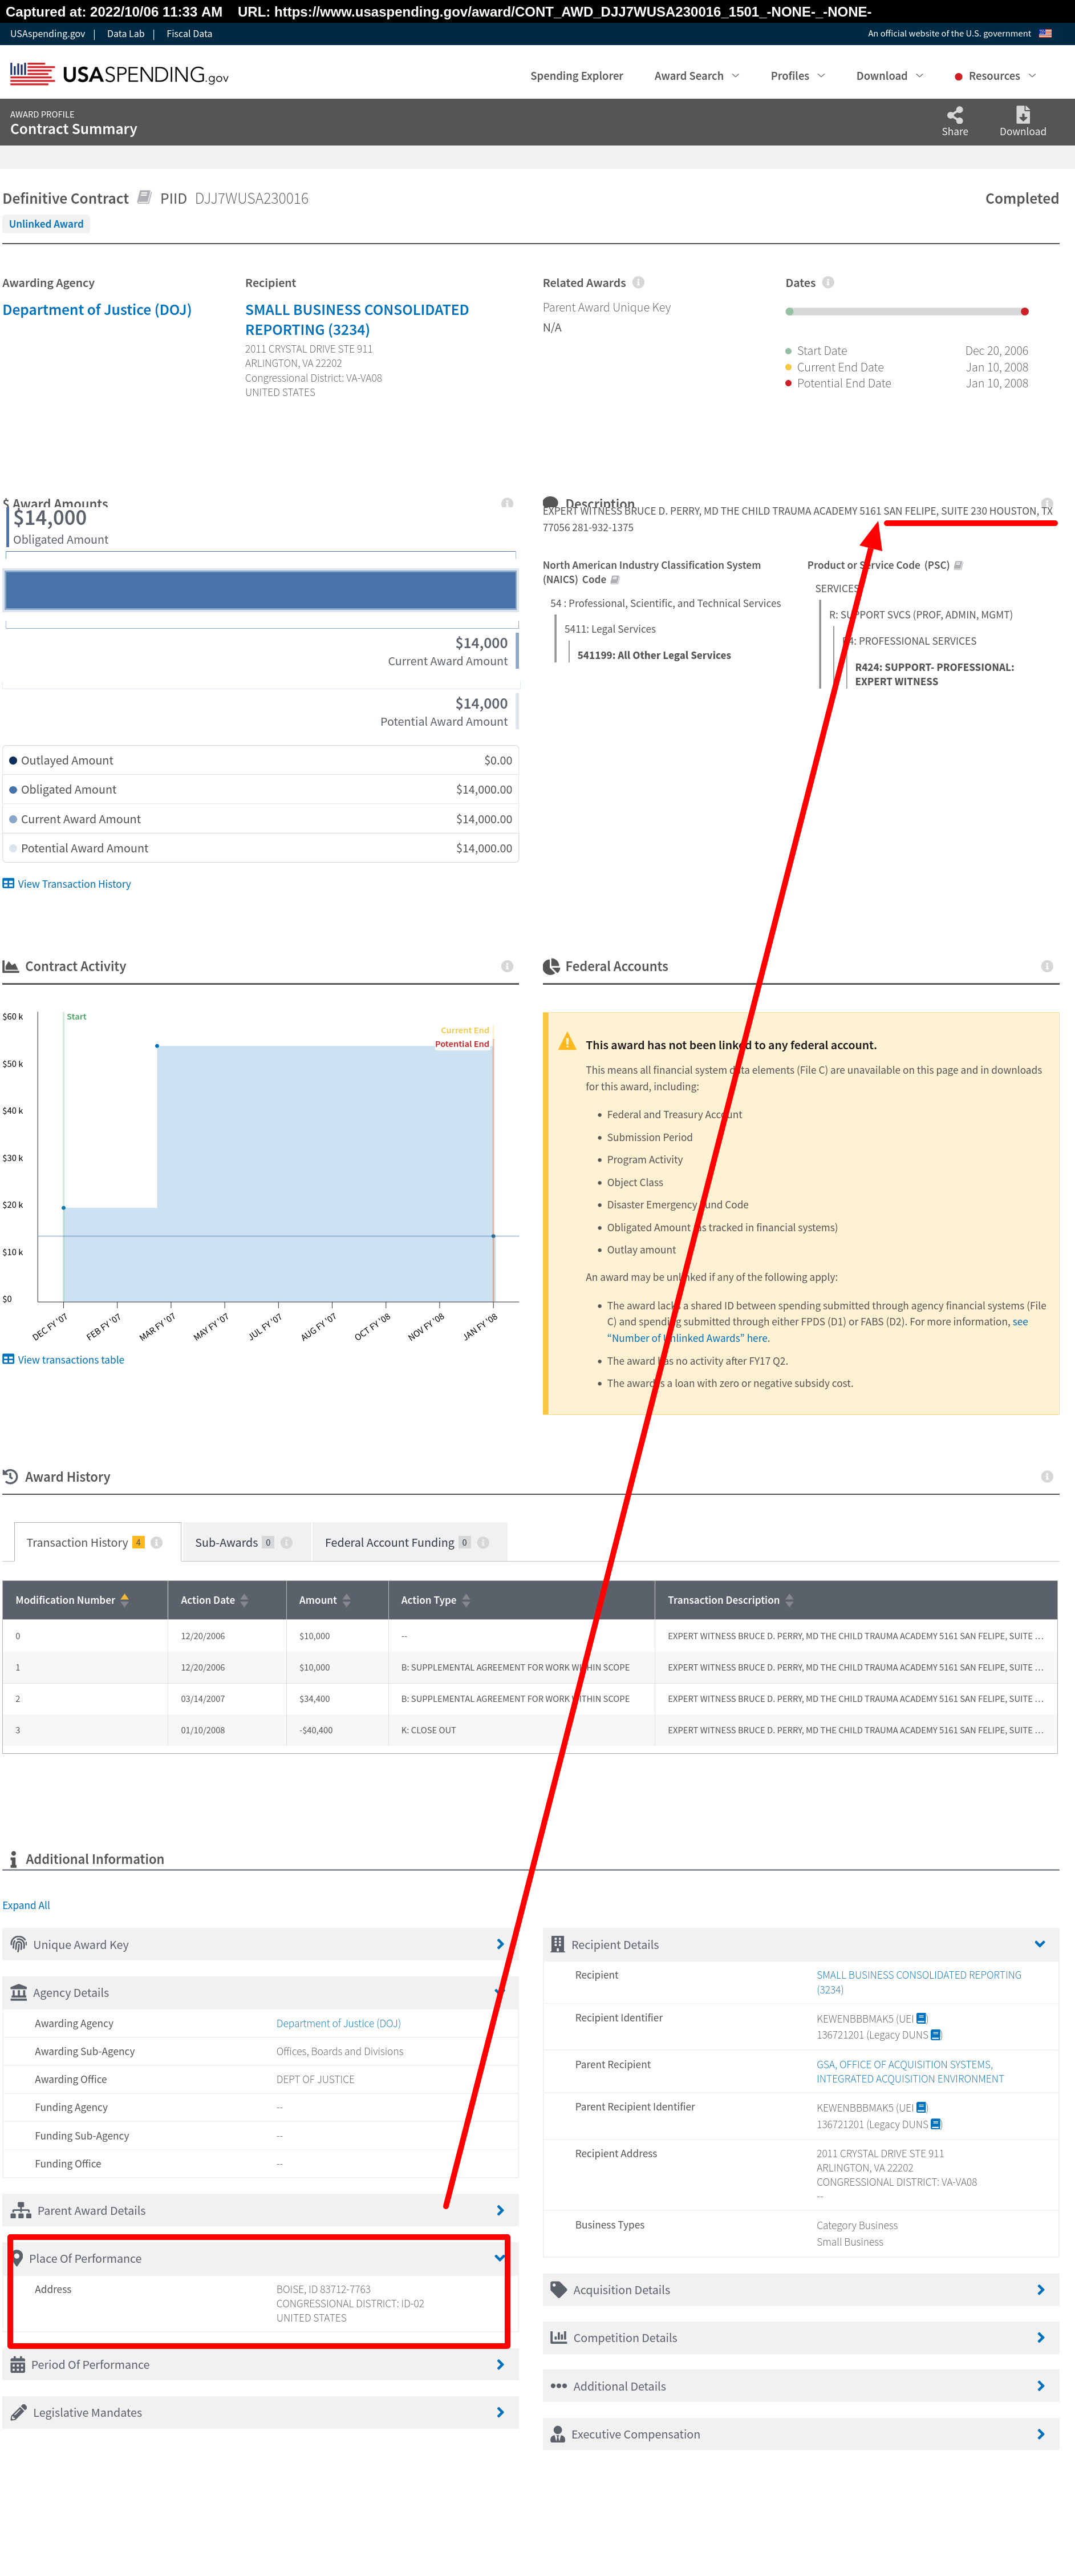Image resolution: width=1075 pixels, height=2576 pixels.
Task: Click the NAICS Code glossary icon
Action: 615,580
